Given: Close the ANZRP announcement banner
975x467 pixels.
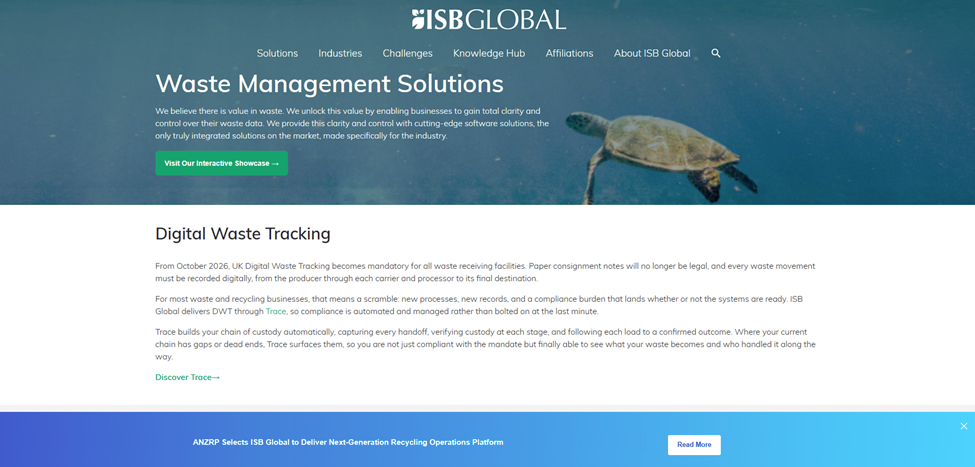Looking at the screenshot, I should pyautogui.click(x=963, y=426).
